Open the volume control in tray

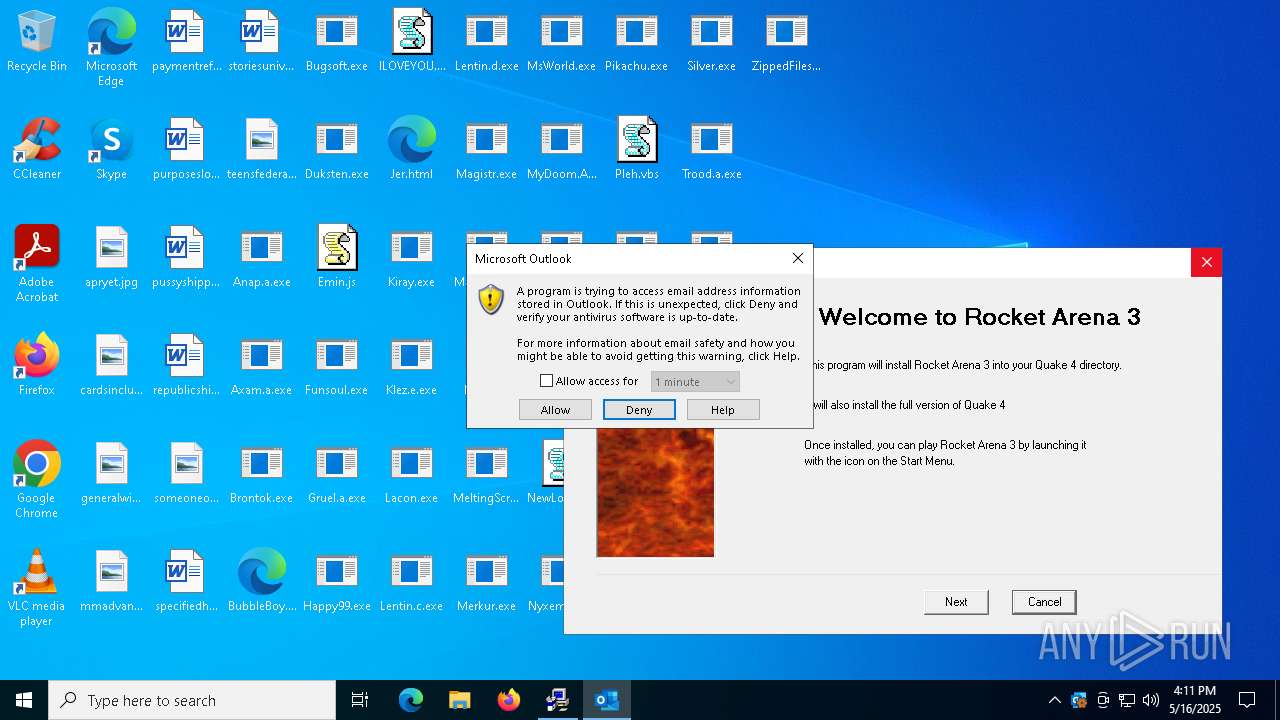click(1151, 700)
